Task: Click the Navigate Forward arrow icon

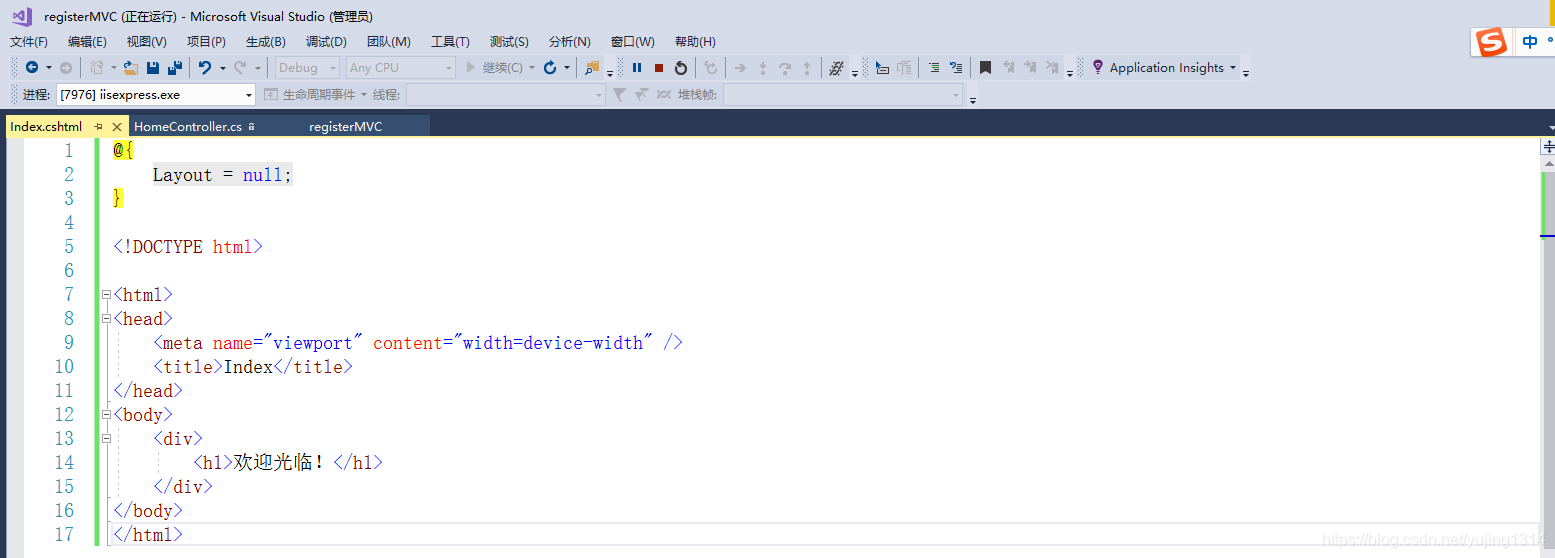Action: coord(65,68)
